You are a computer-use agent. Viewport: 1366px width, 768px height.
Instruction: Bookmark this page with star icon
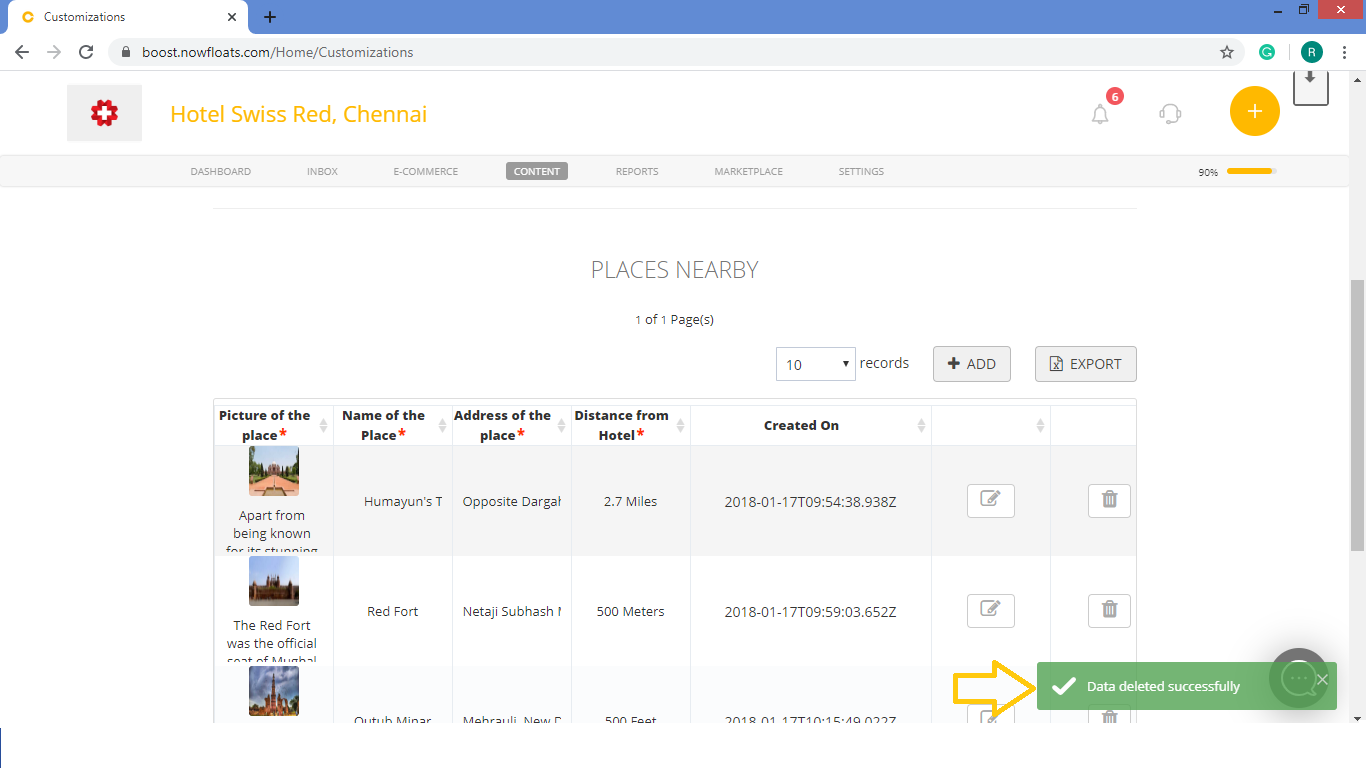point(1227,52)
